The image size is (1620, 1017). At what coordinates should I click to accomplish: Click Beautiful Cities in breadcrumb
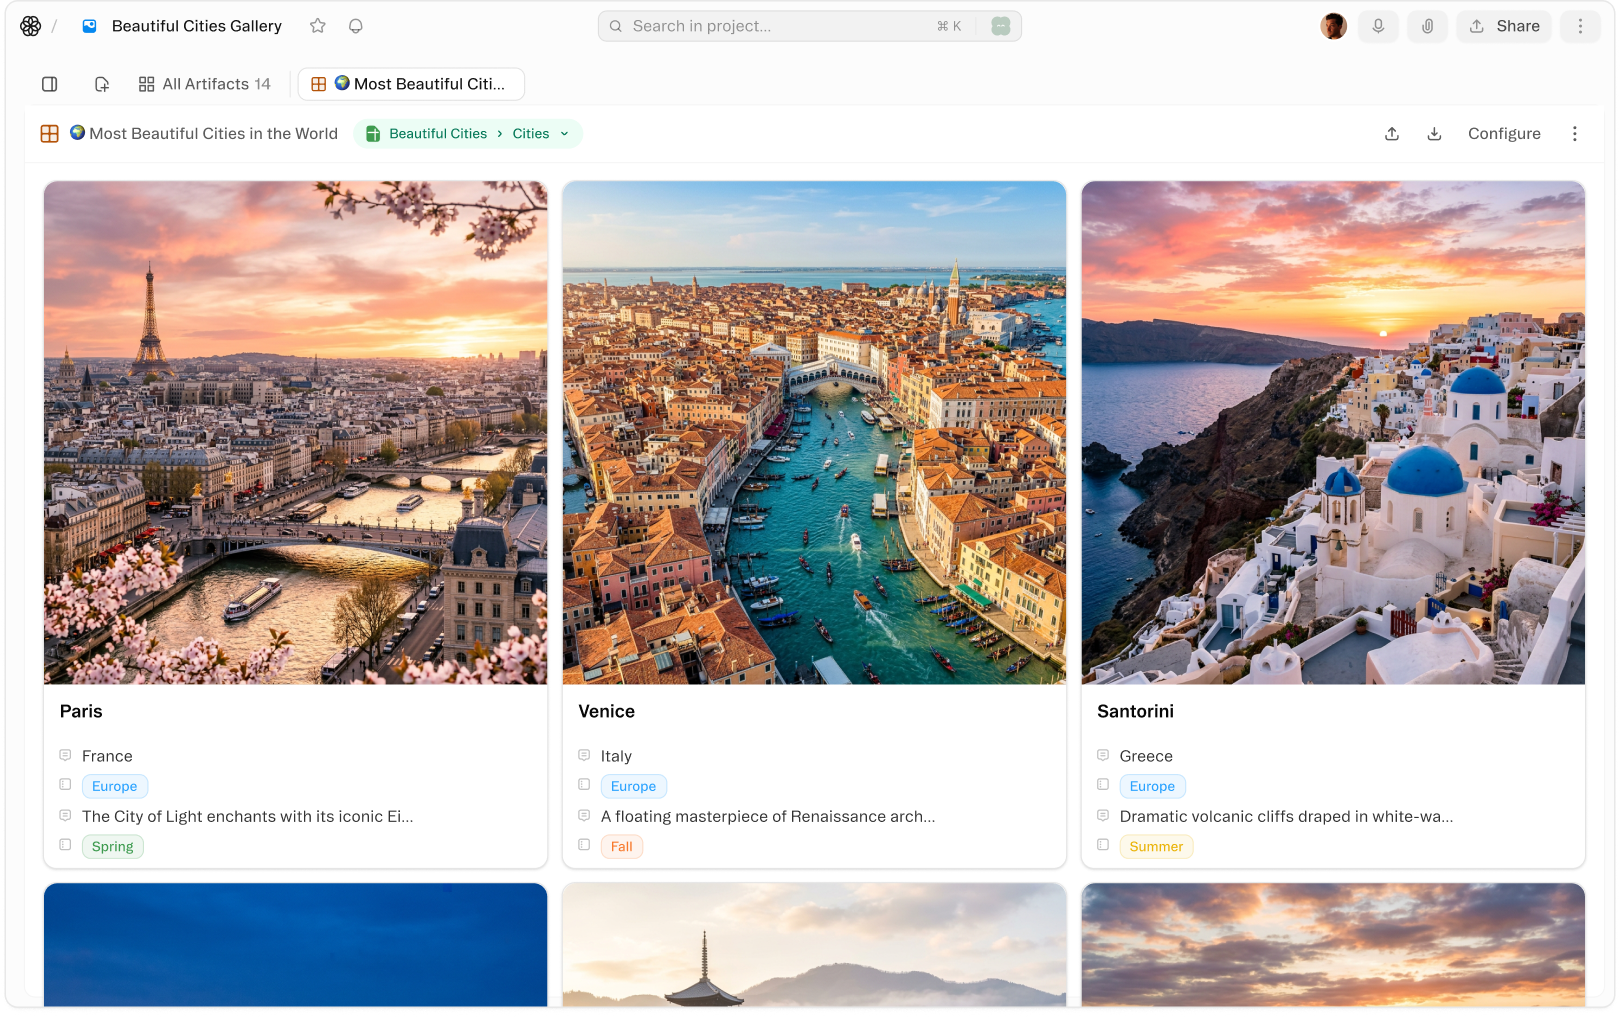(437, 134)
